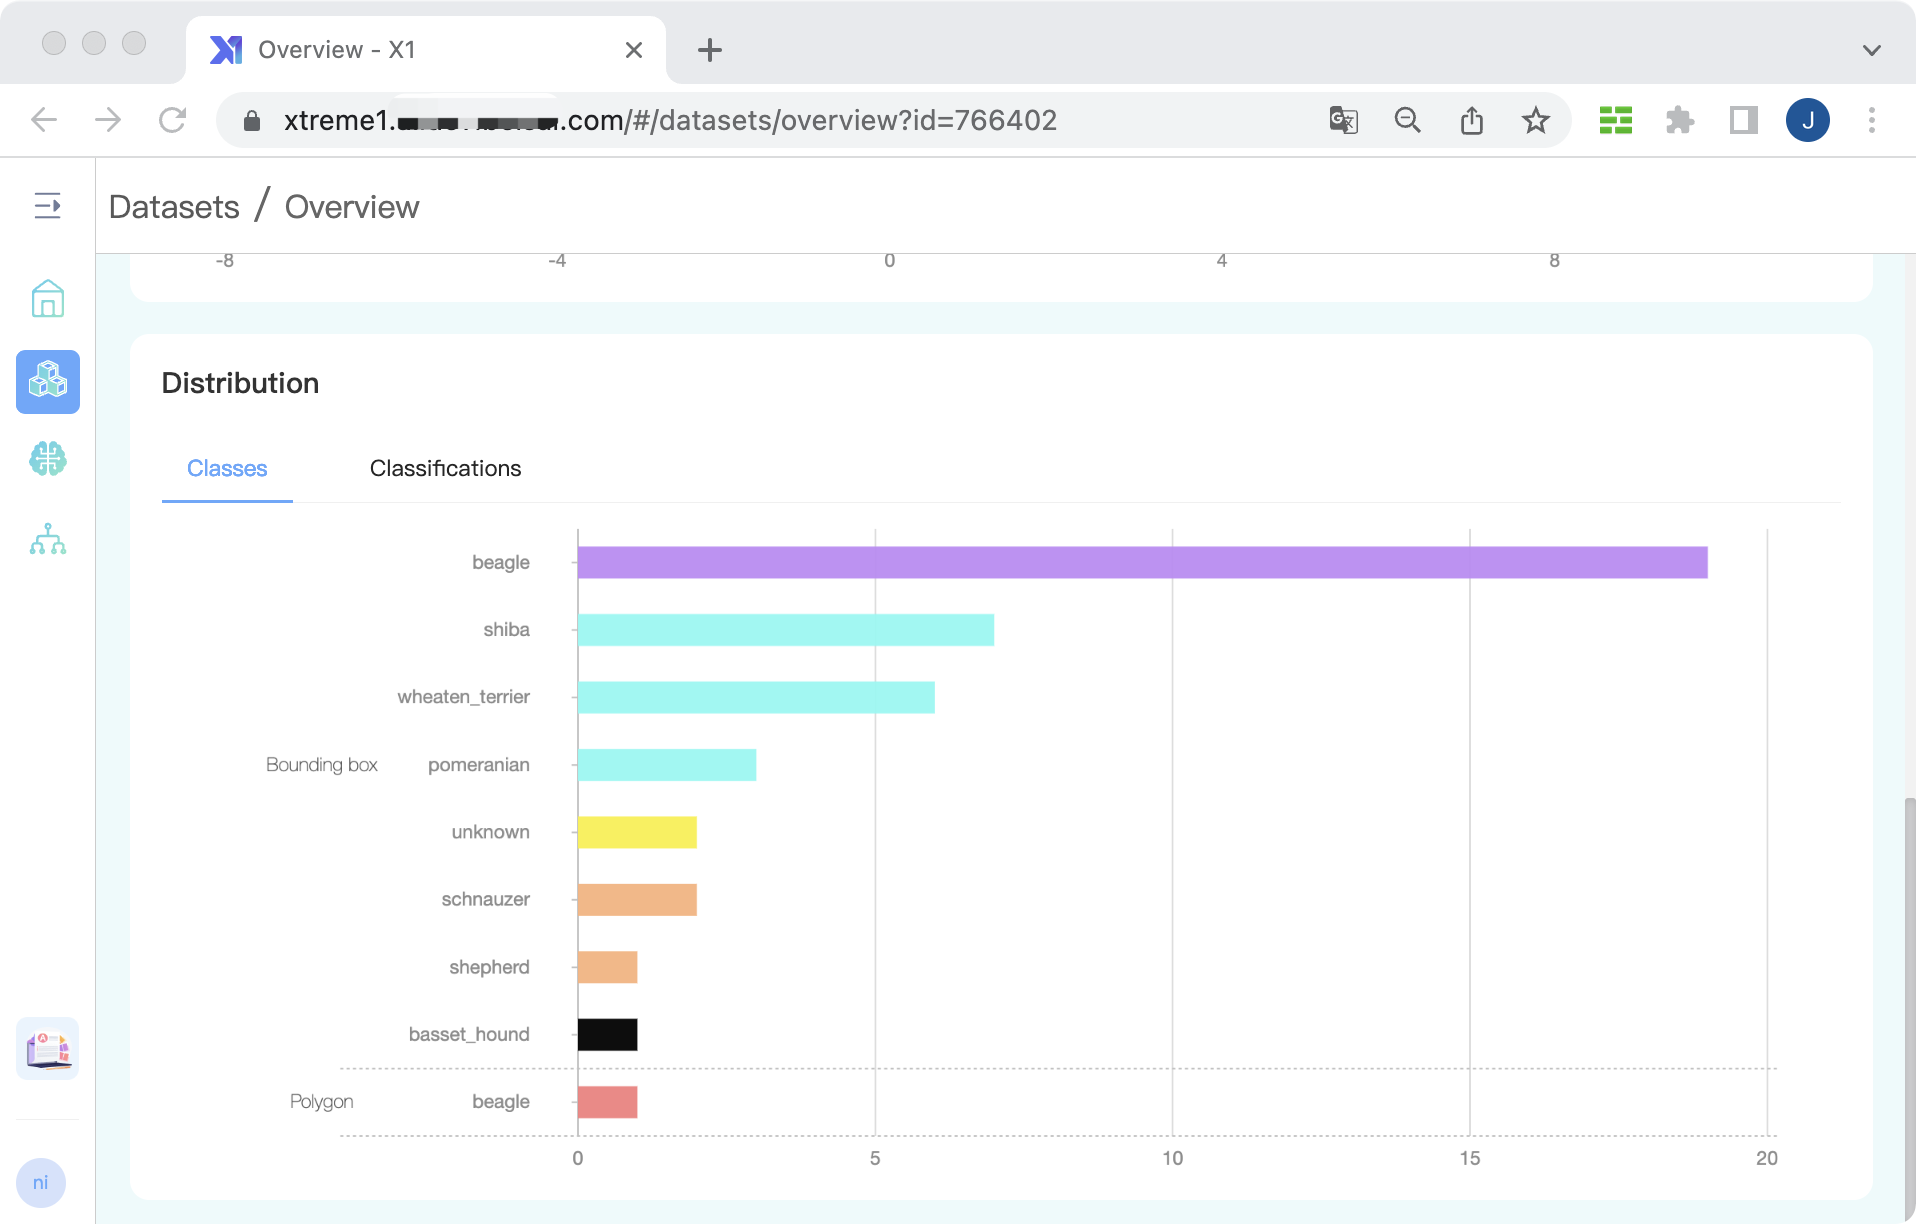1916x1224 pixels.
Task: Select the Datasets cubes sidebar icon
Action: click(47, 381)
